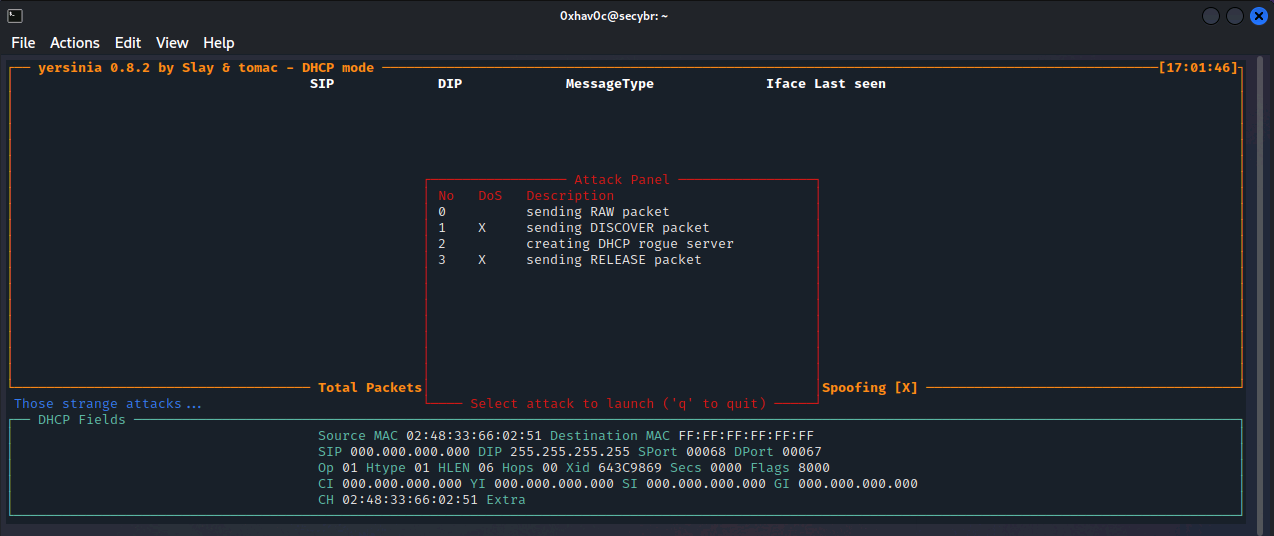Select attack 3 sending RELEASE packet

pyautogui.click(x=613, y=260)
